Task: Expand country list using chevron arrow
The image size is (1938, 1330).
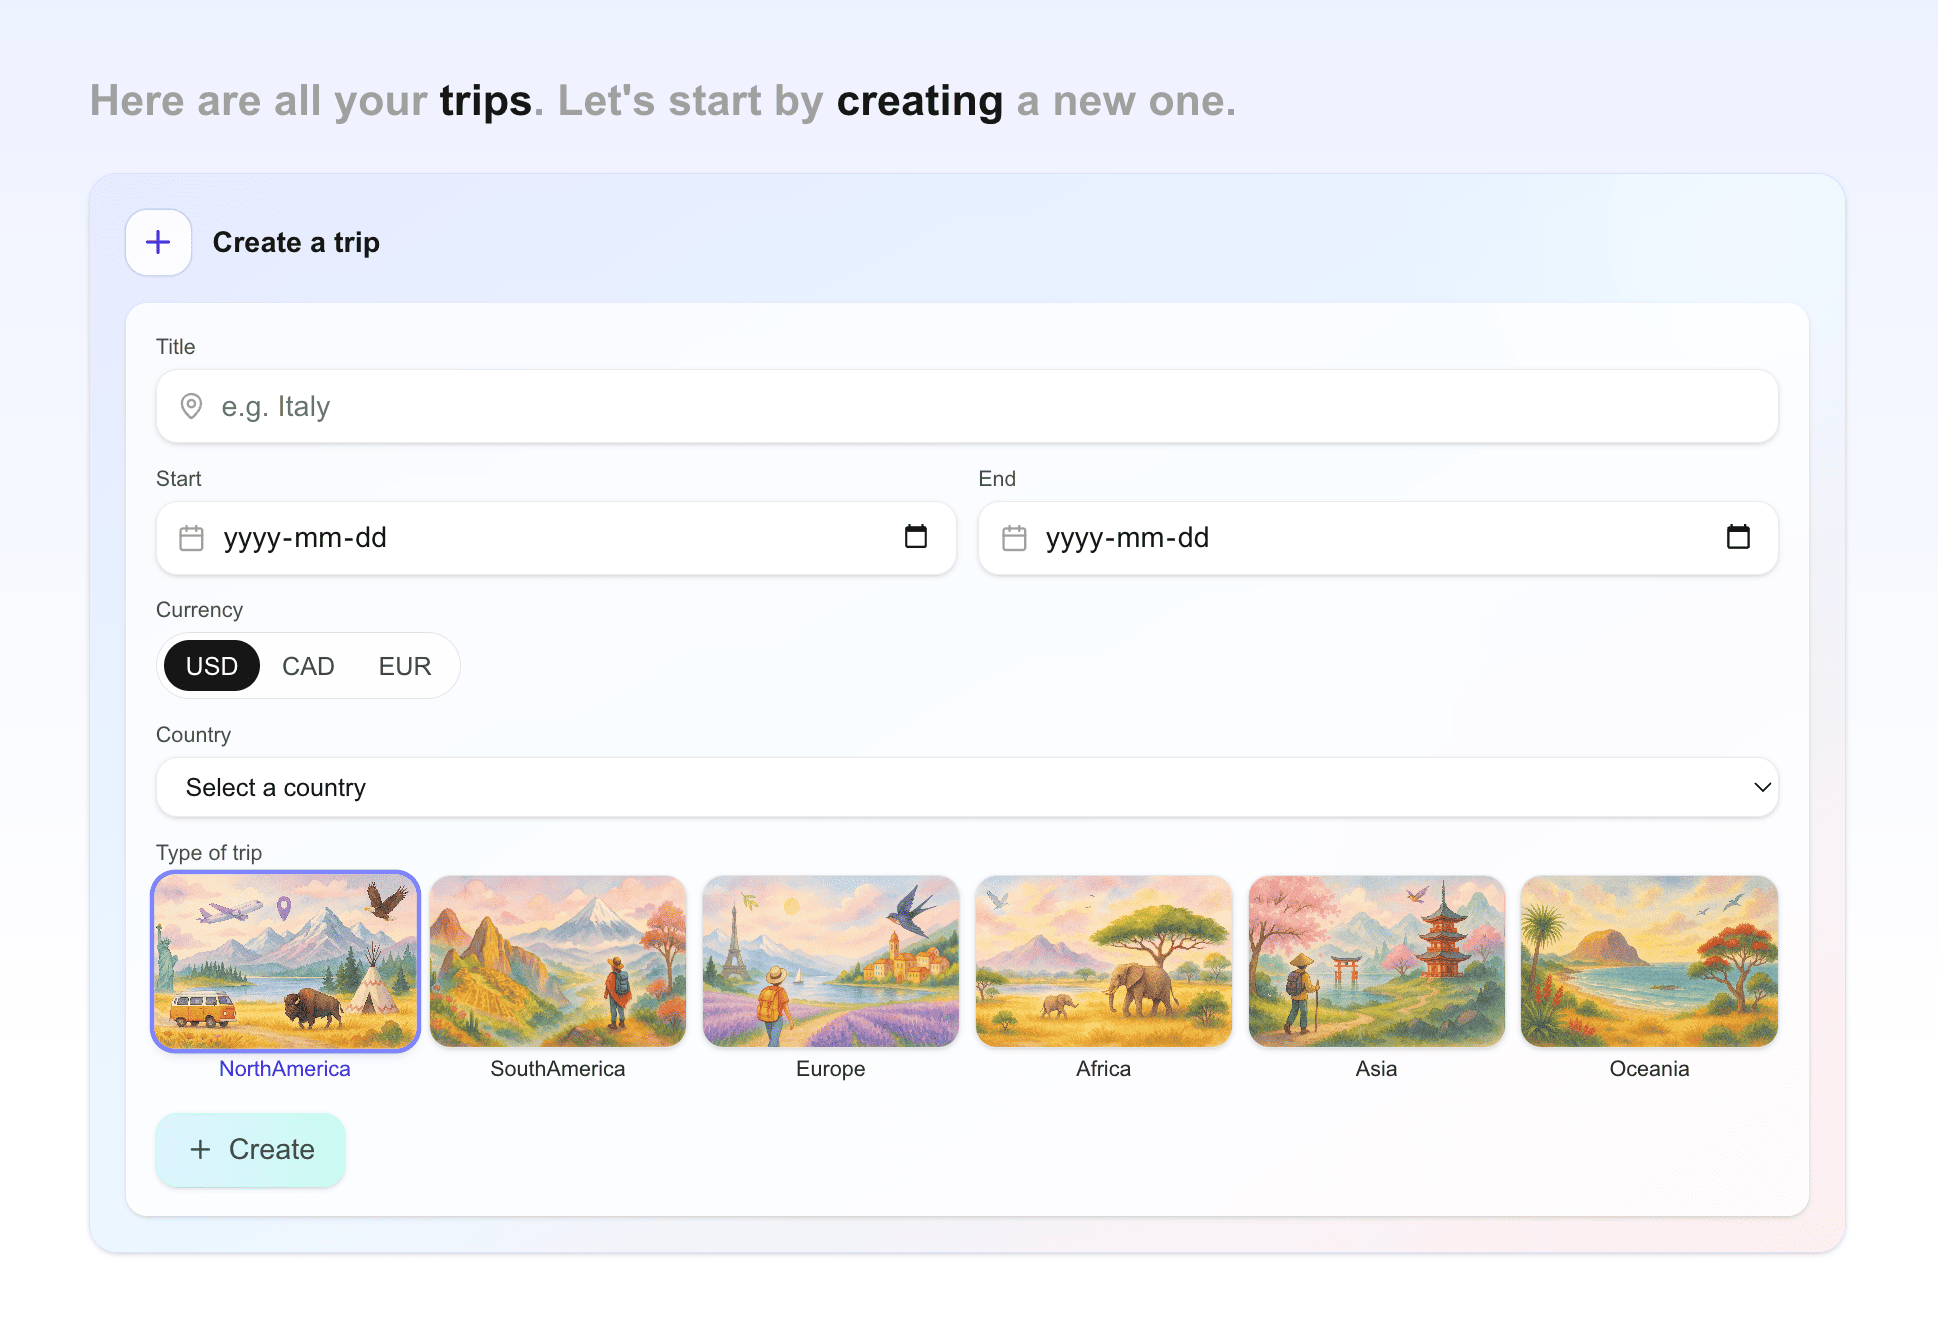Action: tap(1762, 788)
